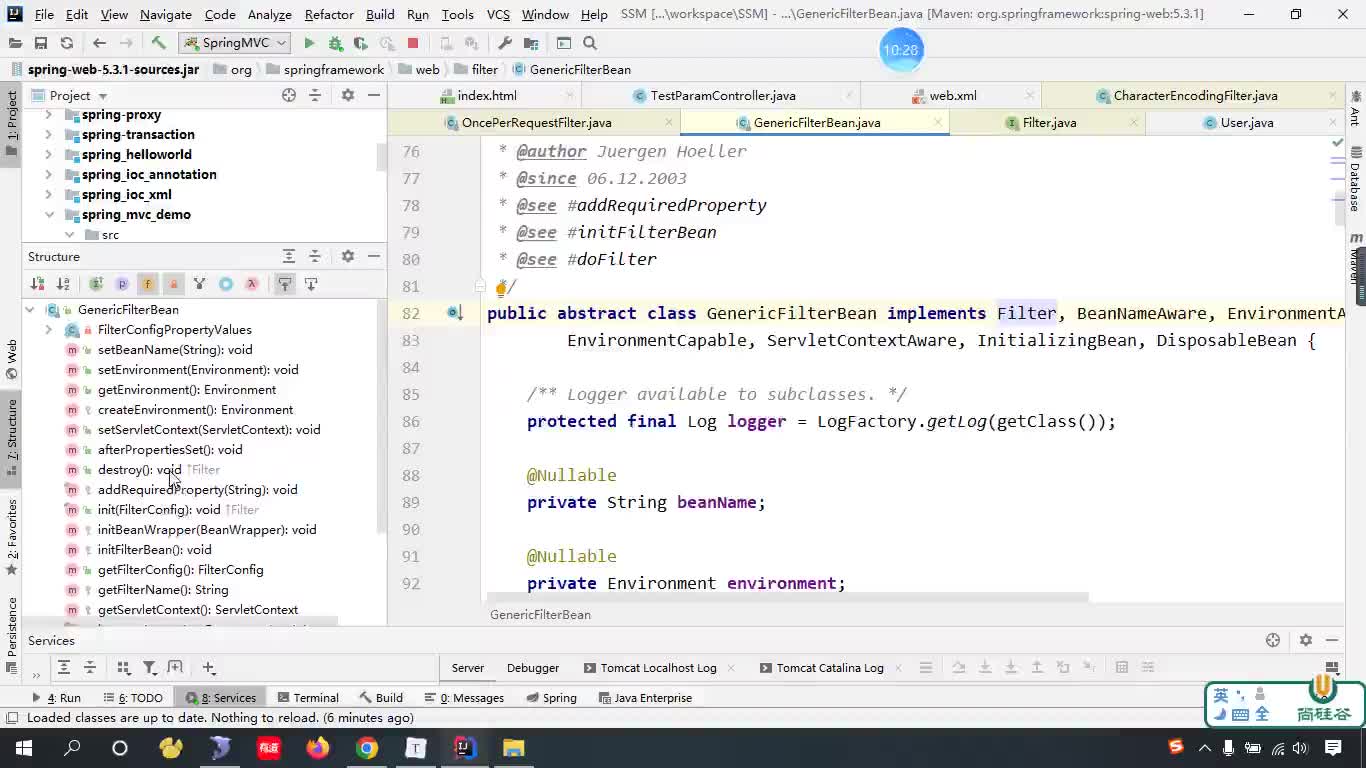The width and height of the screenshot is (1366, 768).
Task: Switch to the Filter.java editor tab
Action: click(x=1049, y=123)
